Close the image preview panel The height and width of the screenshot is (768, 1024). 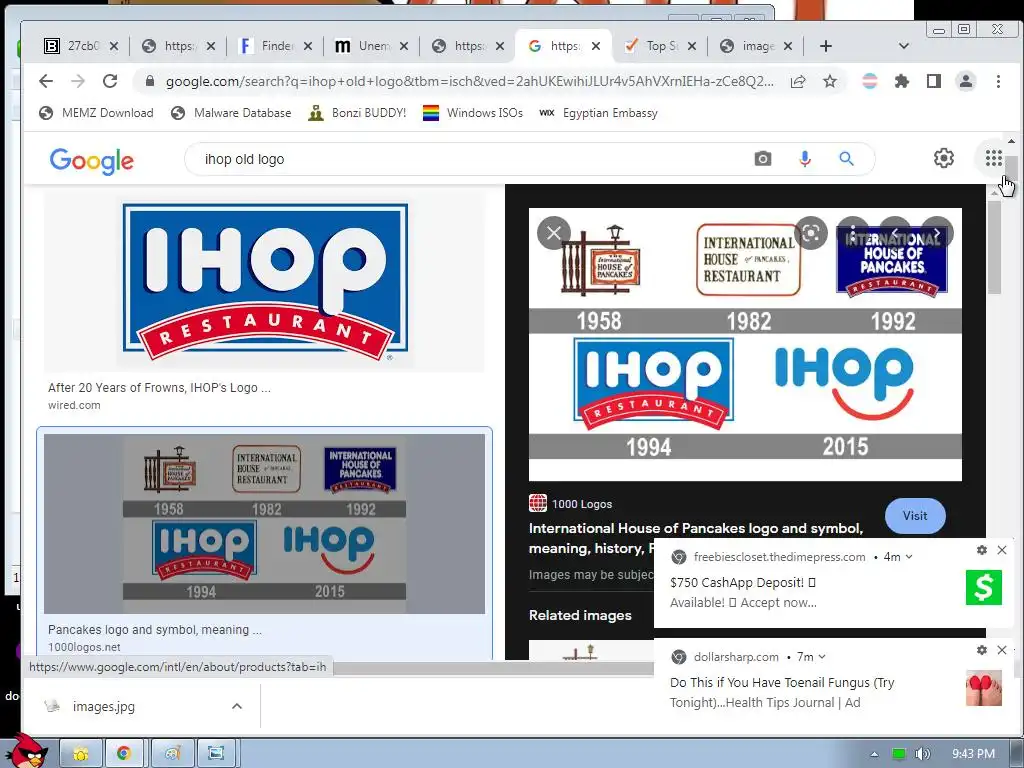coord(554,232)
